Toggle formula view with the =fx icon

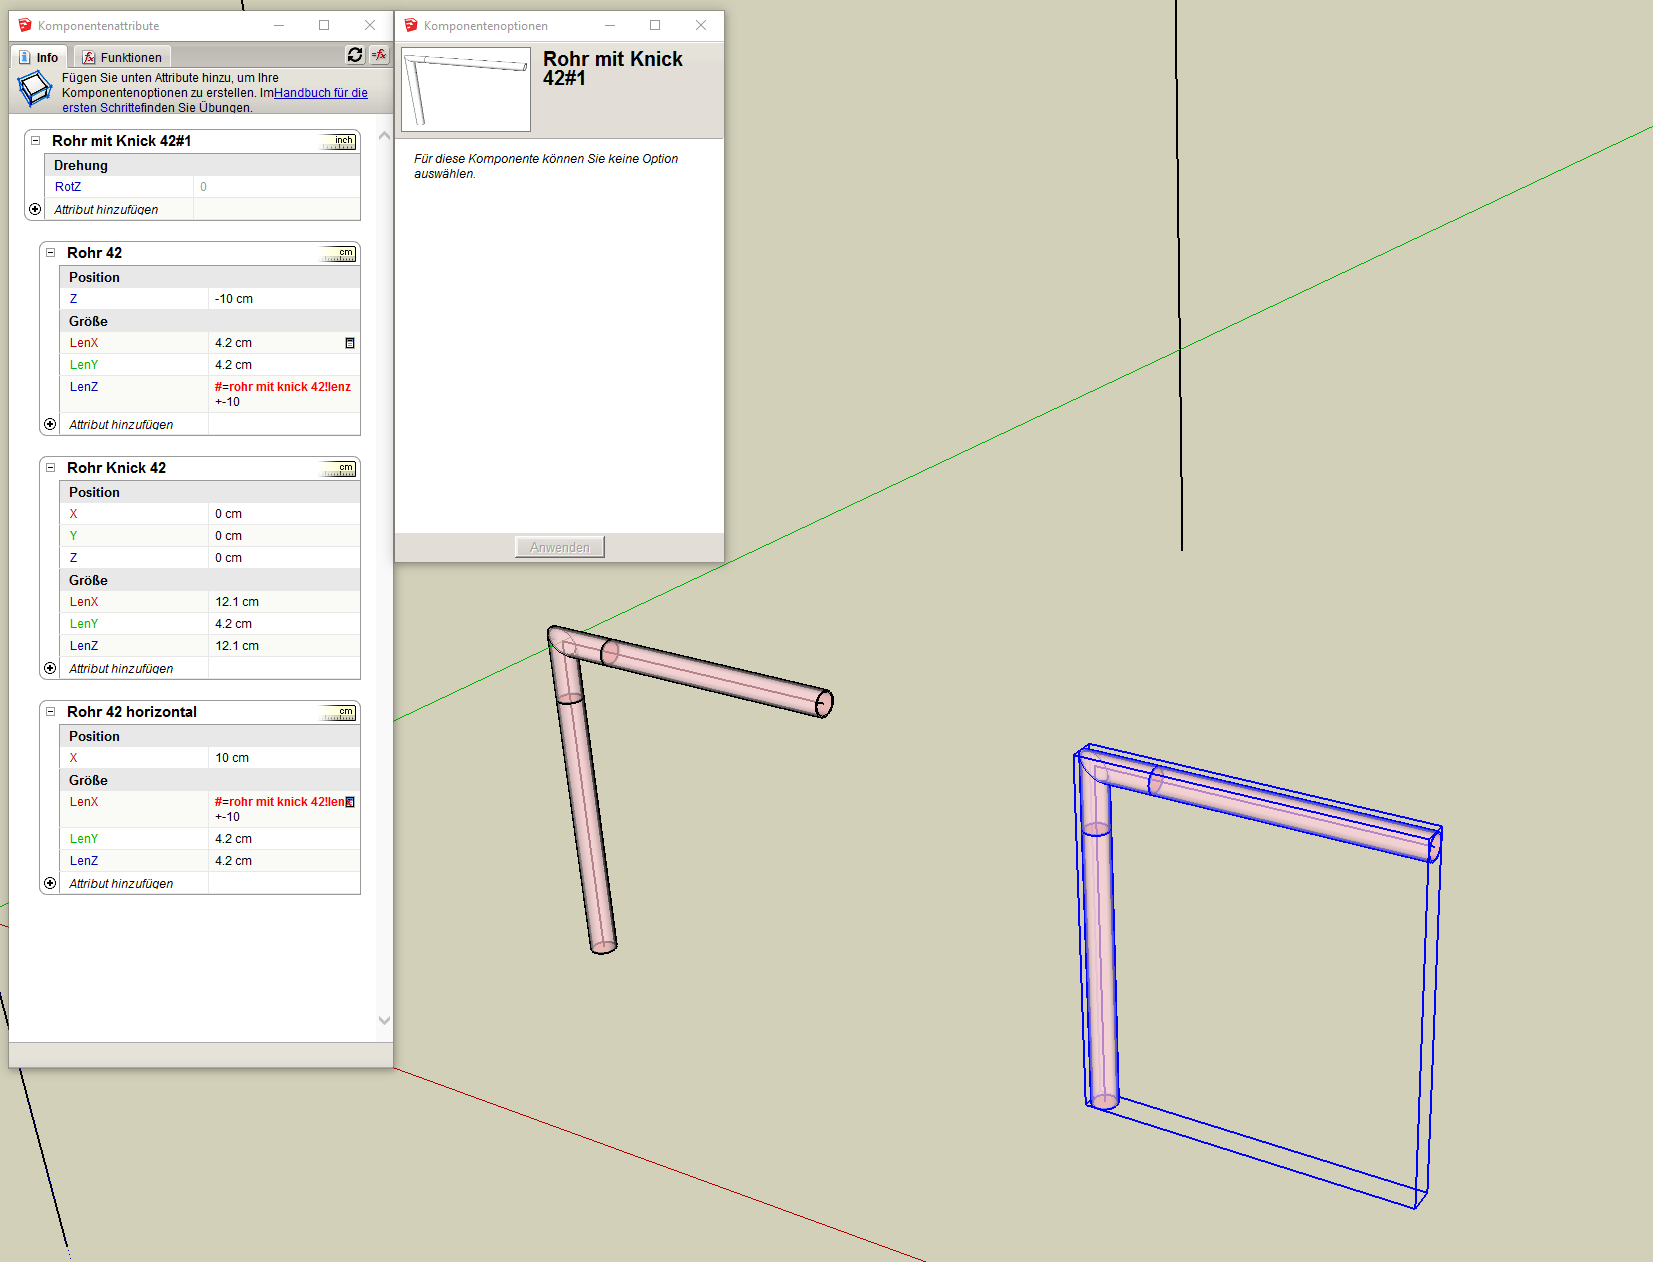coord(380,55)
